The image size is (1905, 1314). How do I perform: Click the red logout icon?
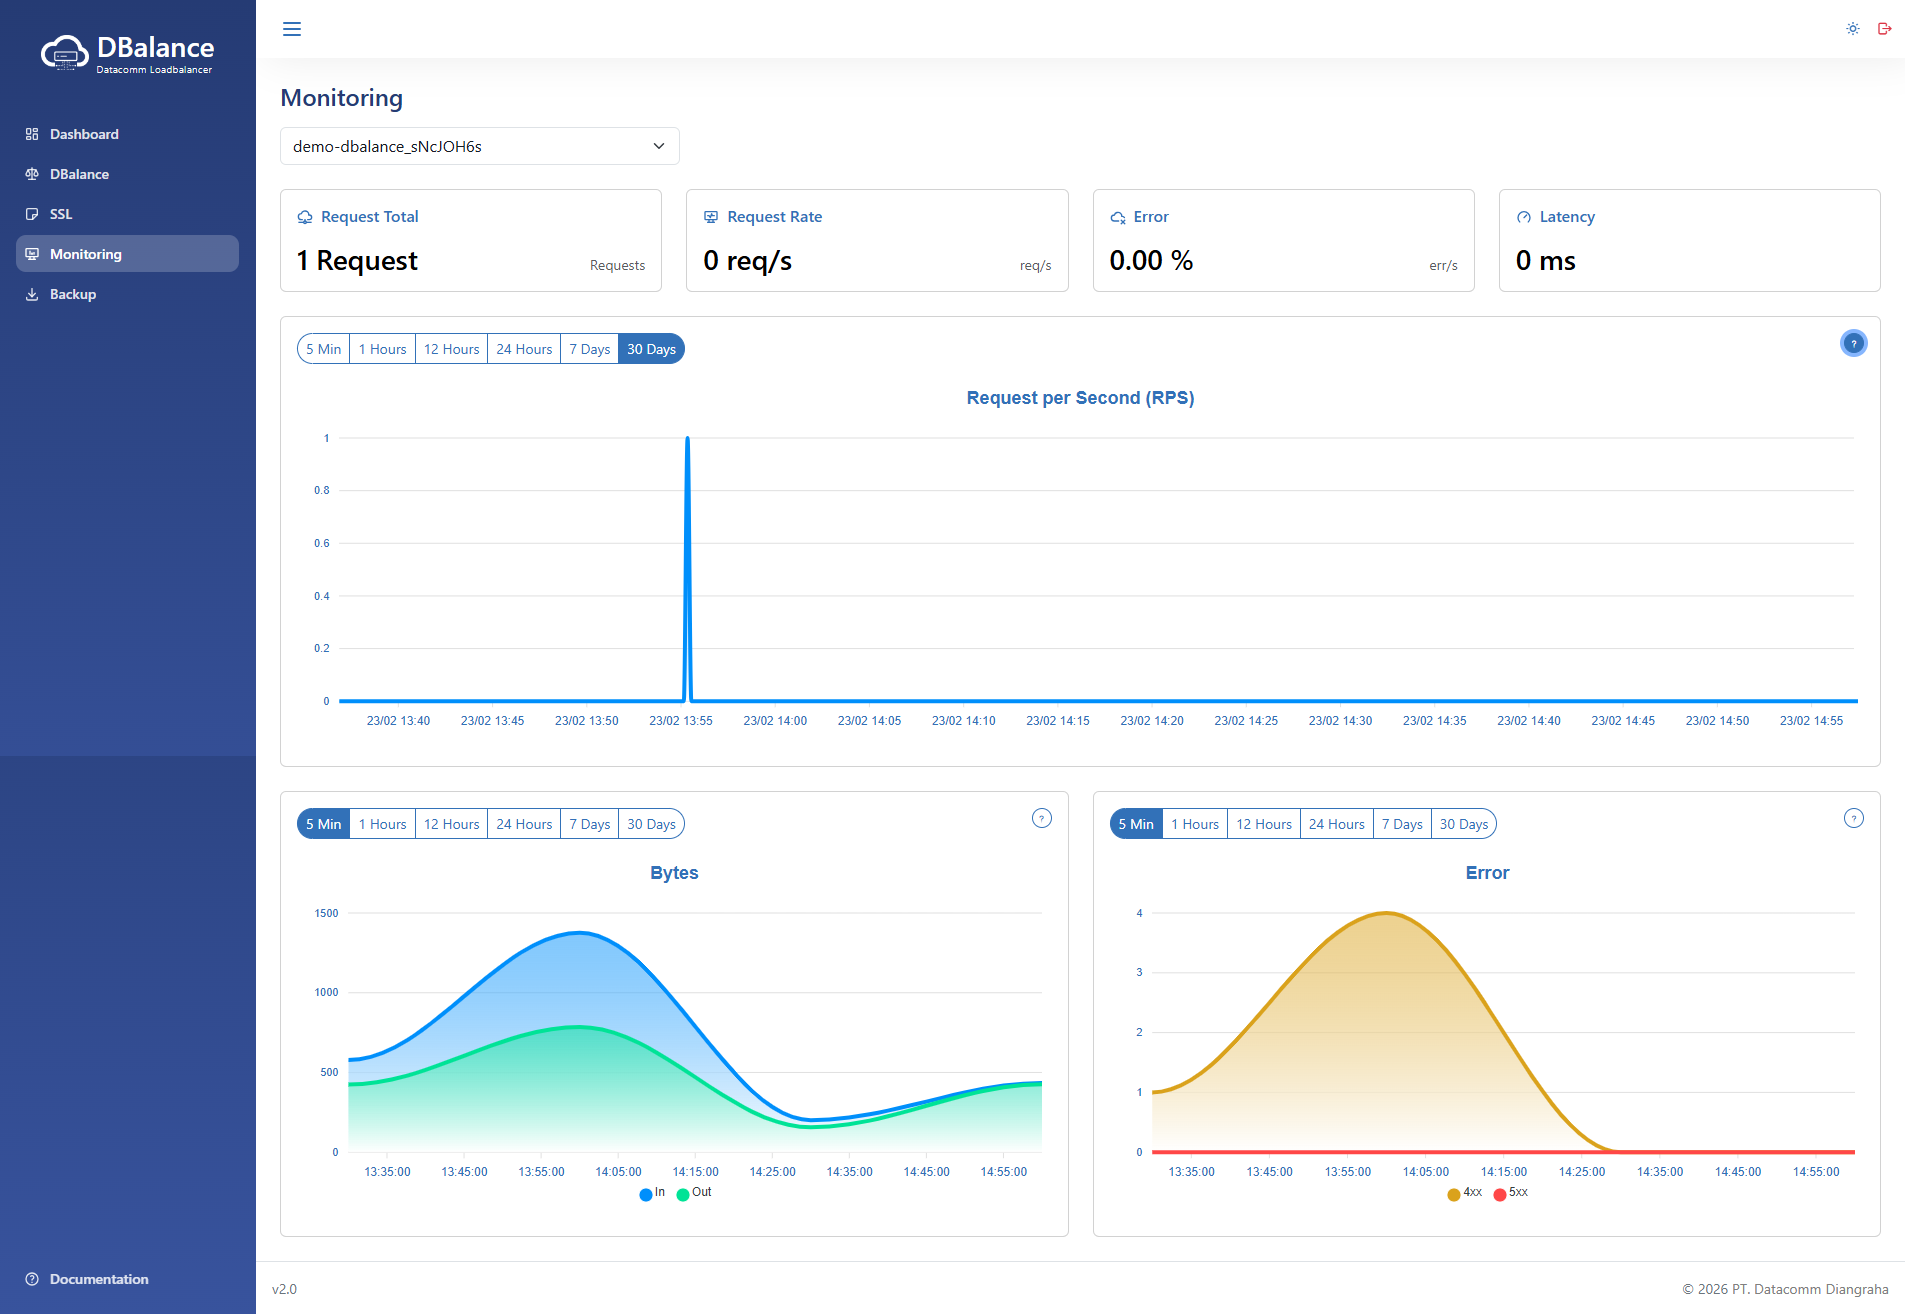point(1884,29)
